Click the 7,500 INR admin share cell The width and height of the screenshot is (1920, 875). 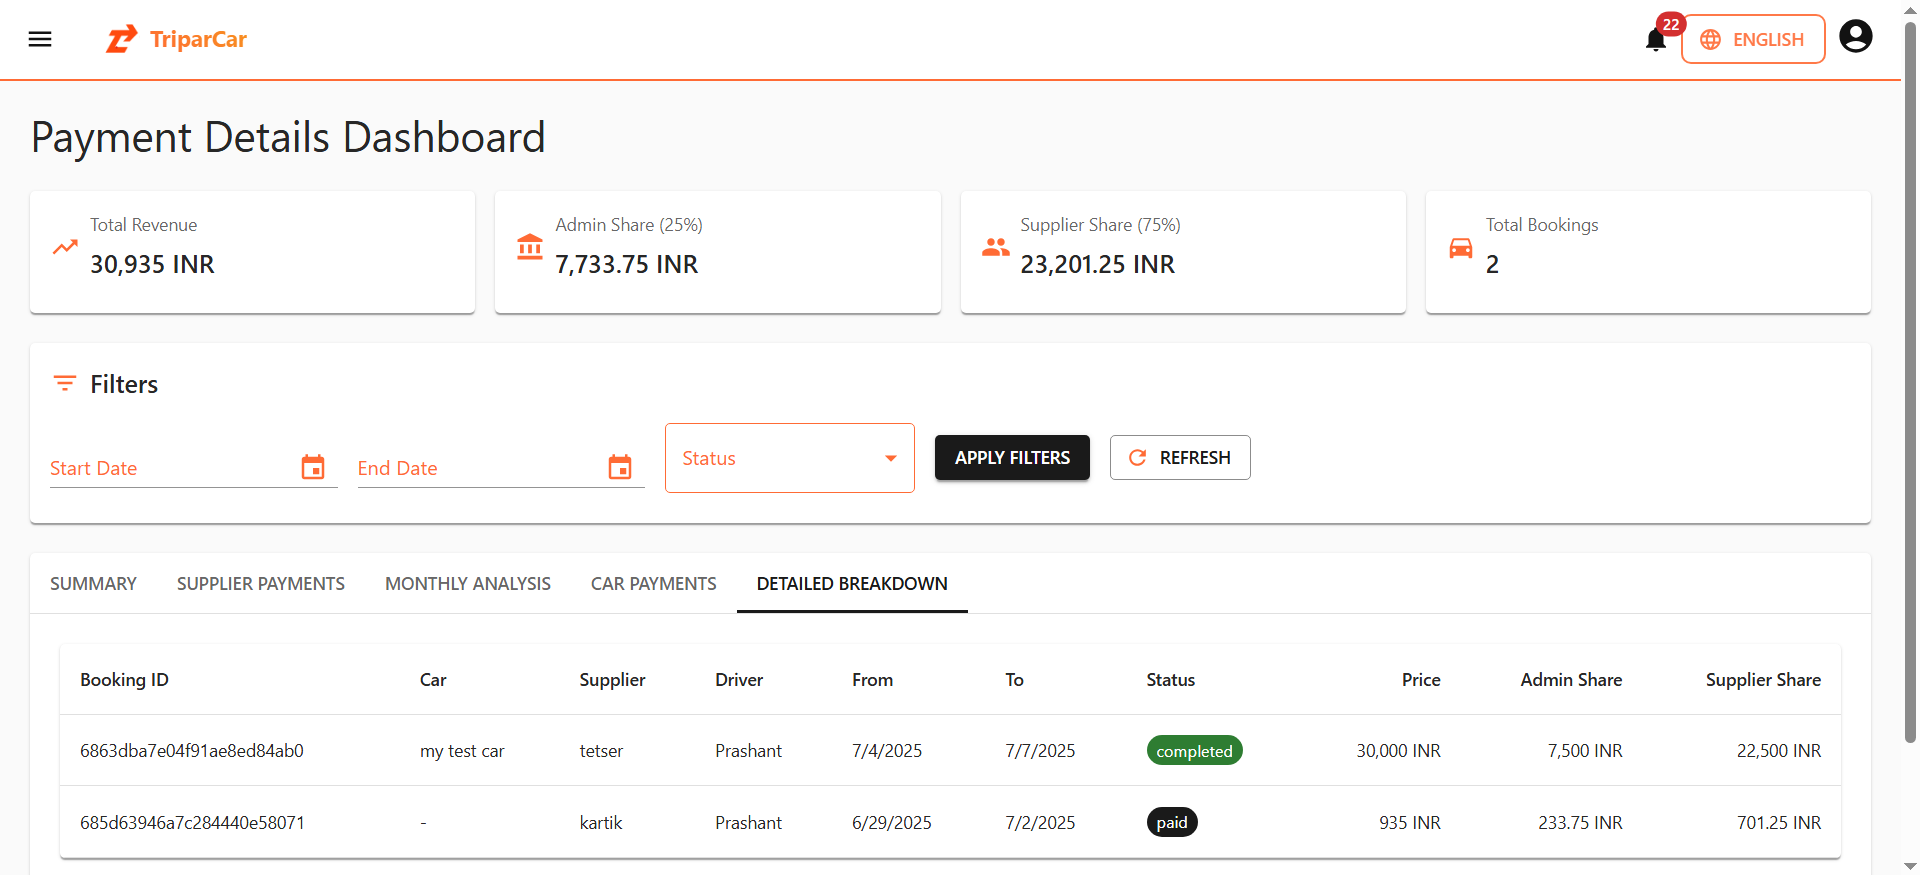point(1585,751)
